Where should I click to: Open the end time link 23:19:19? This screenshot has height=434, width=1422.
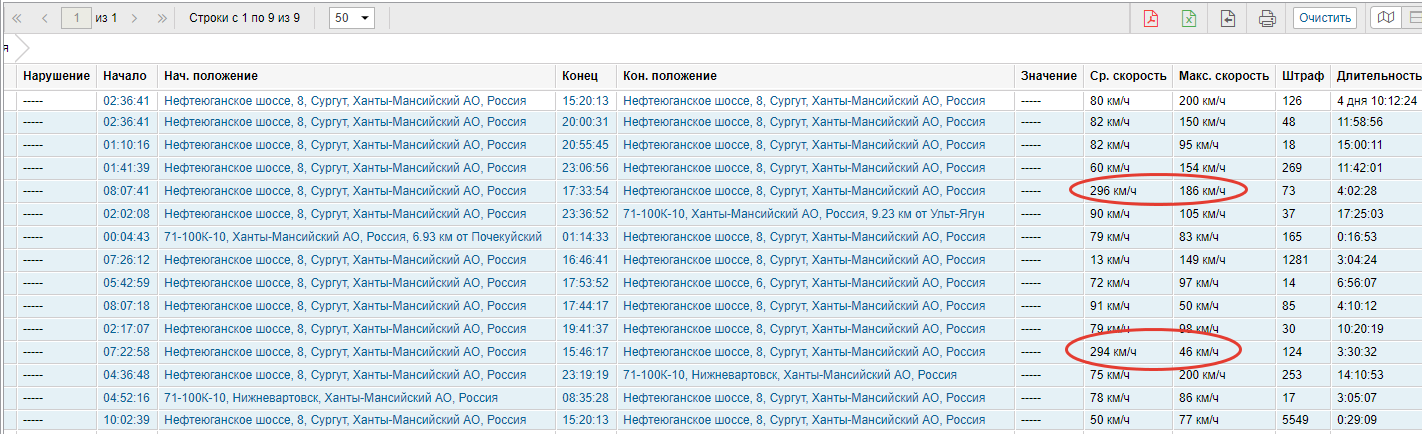[x=585, y=375]
